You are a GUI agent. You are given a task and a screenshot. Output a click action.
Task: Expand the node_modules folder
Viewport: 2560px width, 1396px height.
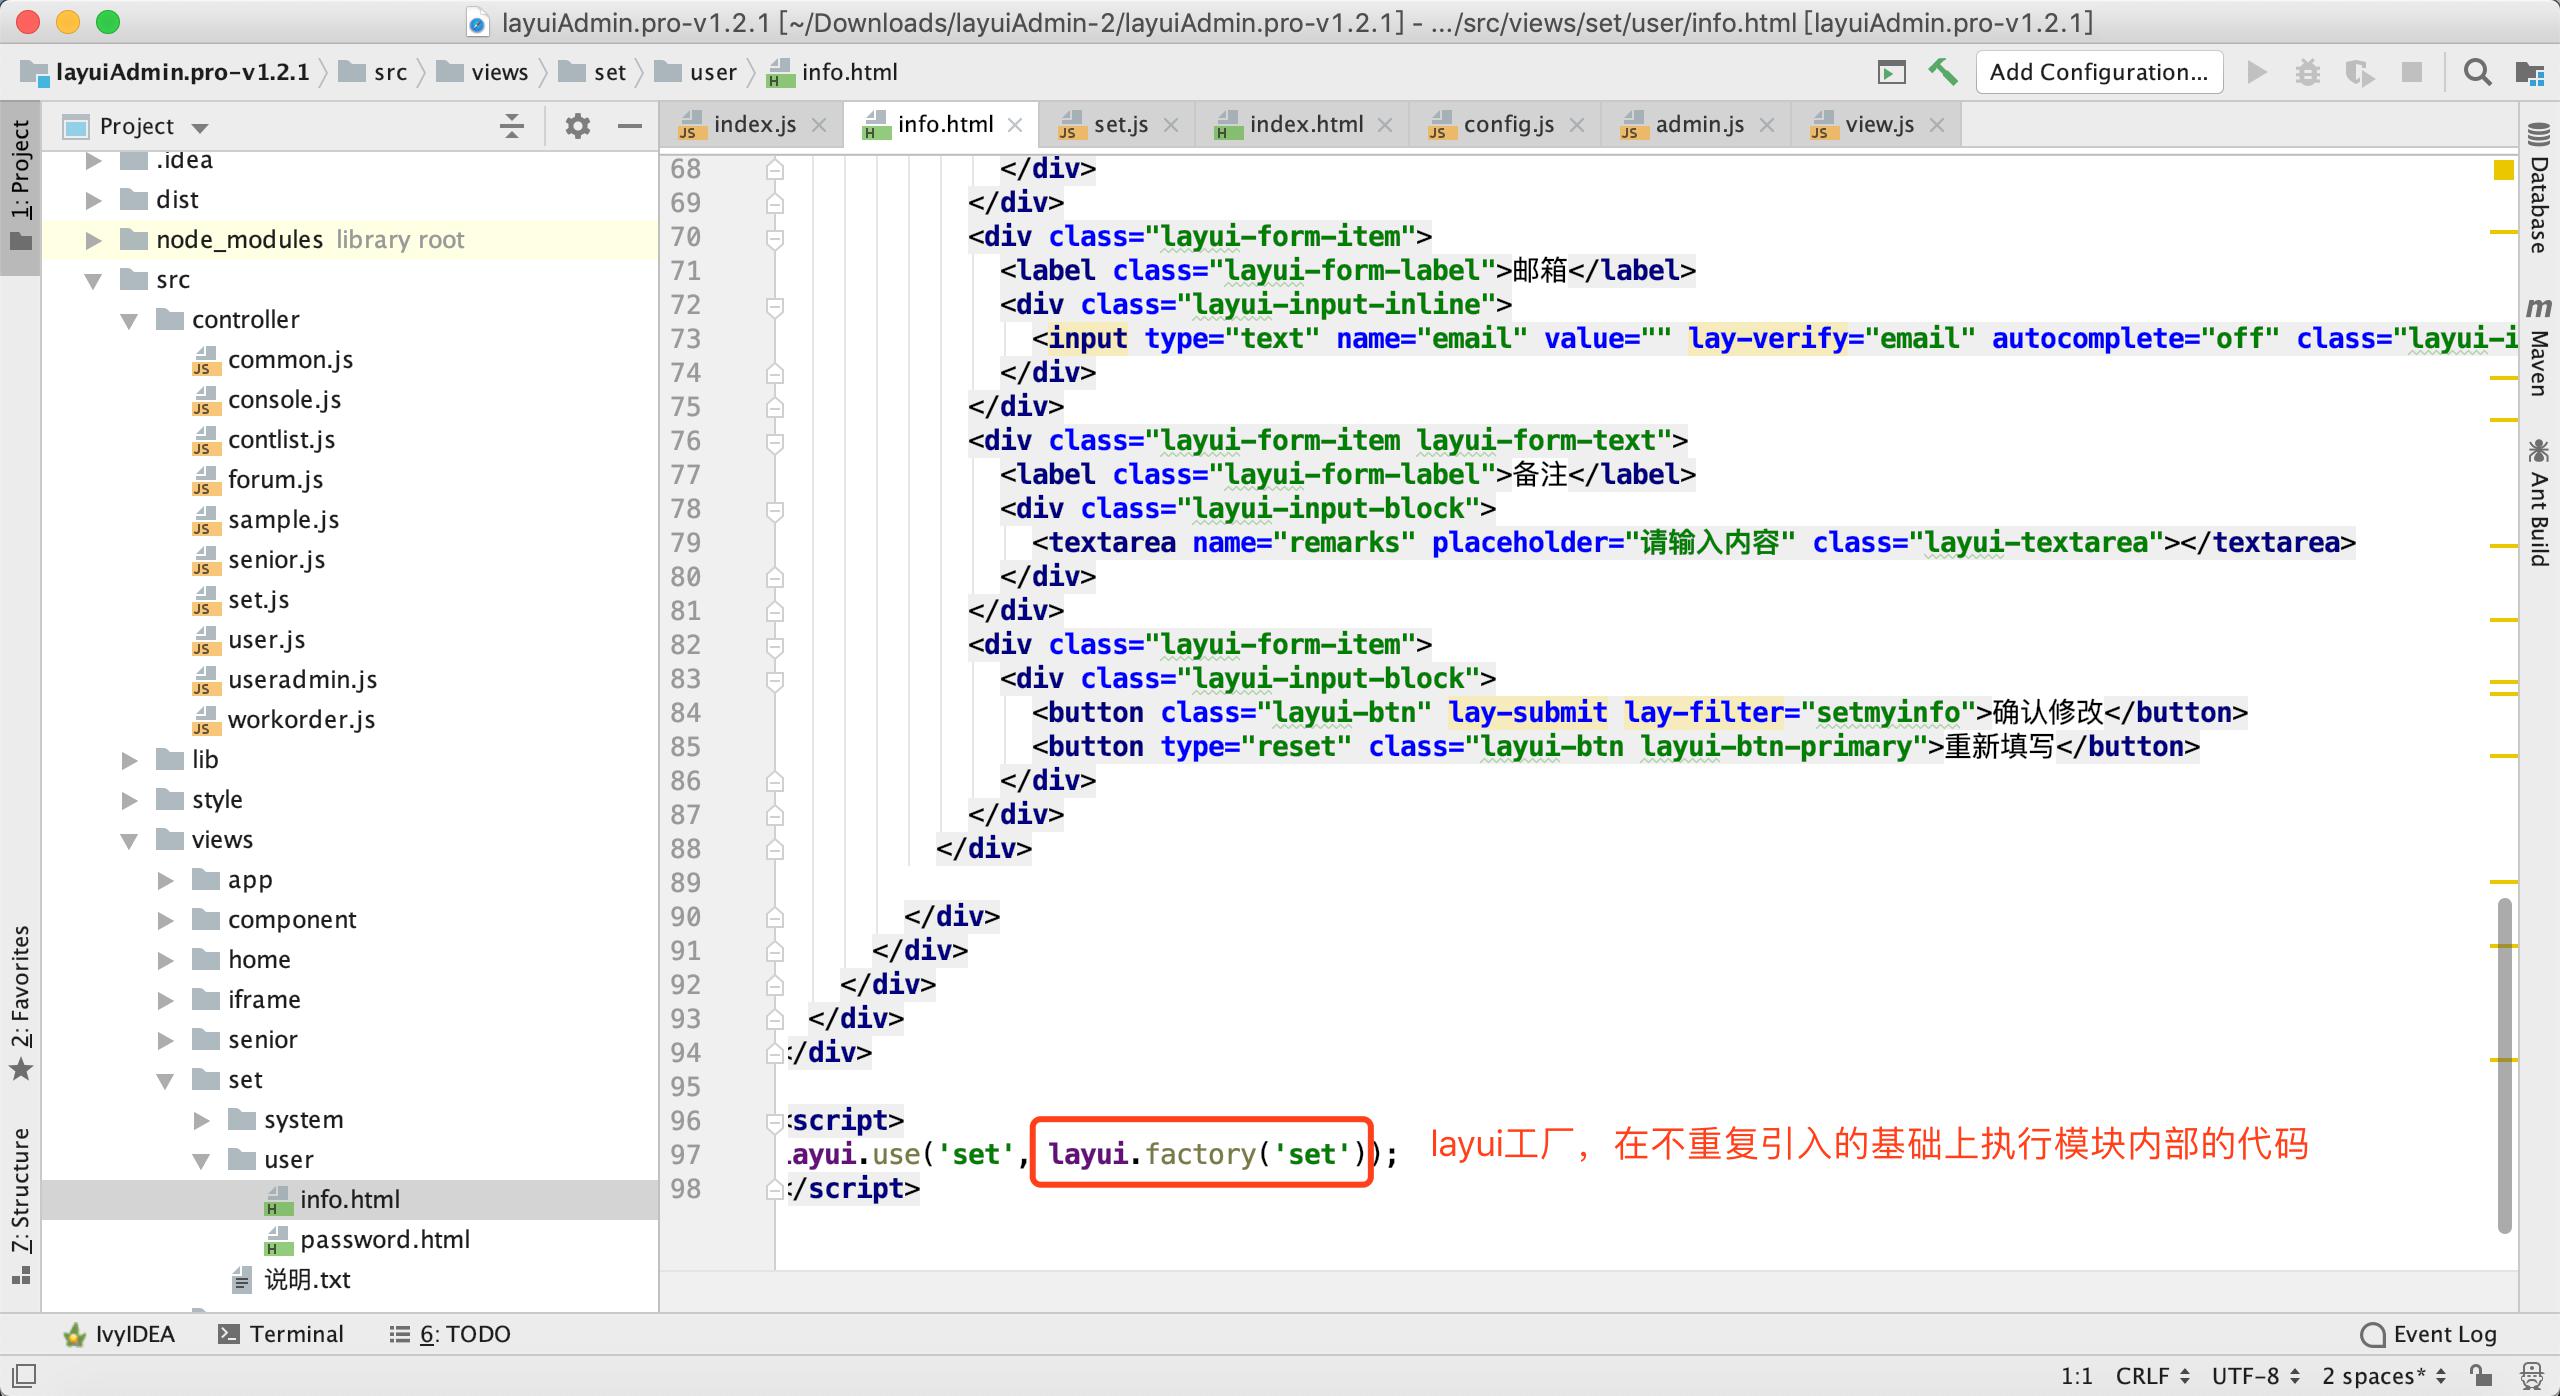point(93,240)
